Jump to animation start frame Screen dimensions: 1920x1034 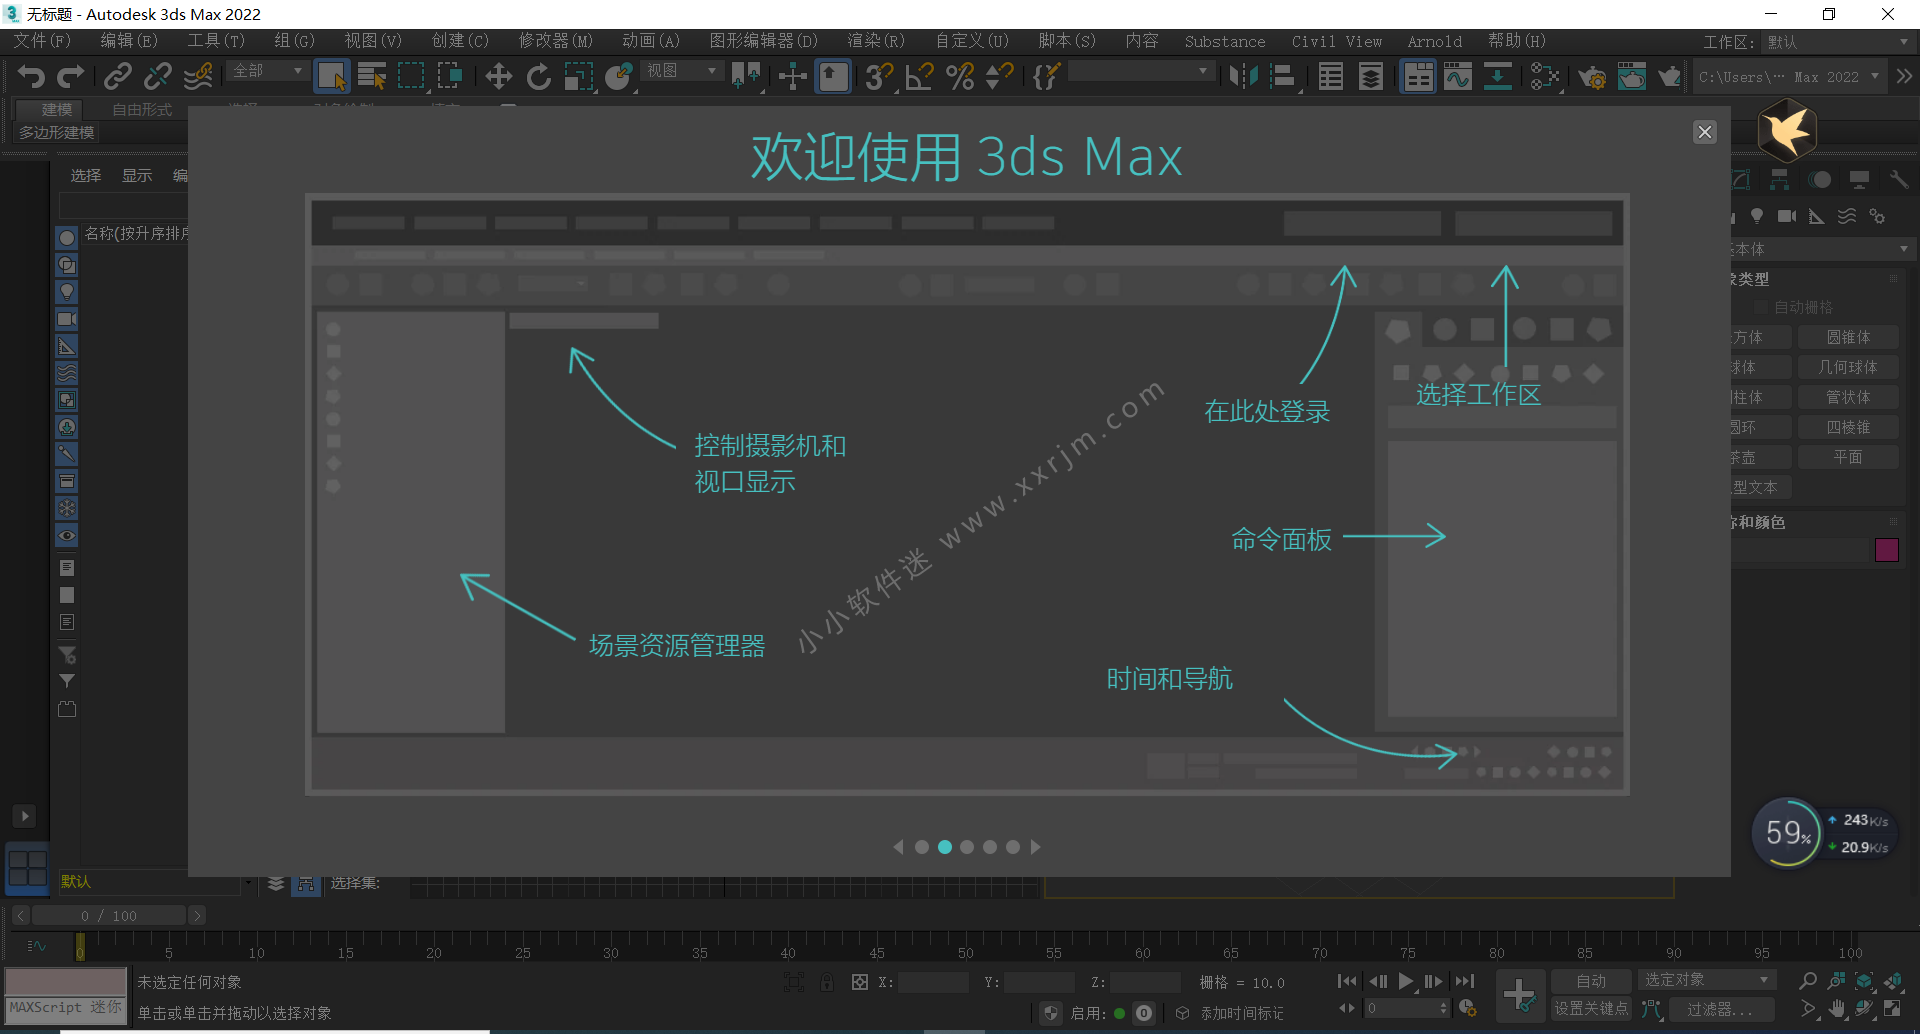(1347, 981)
